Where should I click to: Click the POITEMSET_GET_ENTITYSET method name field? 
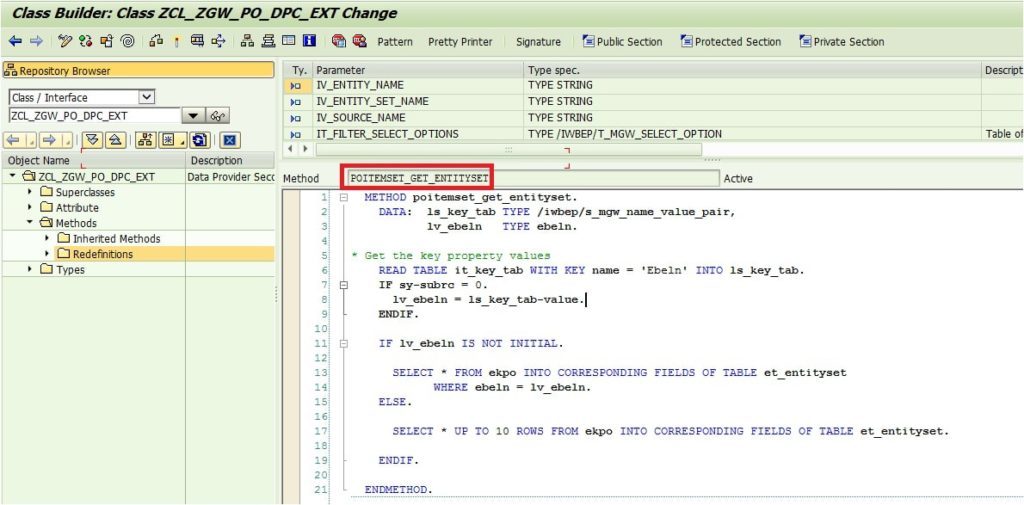click(532, 178)
